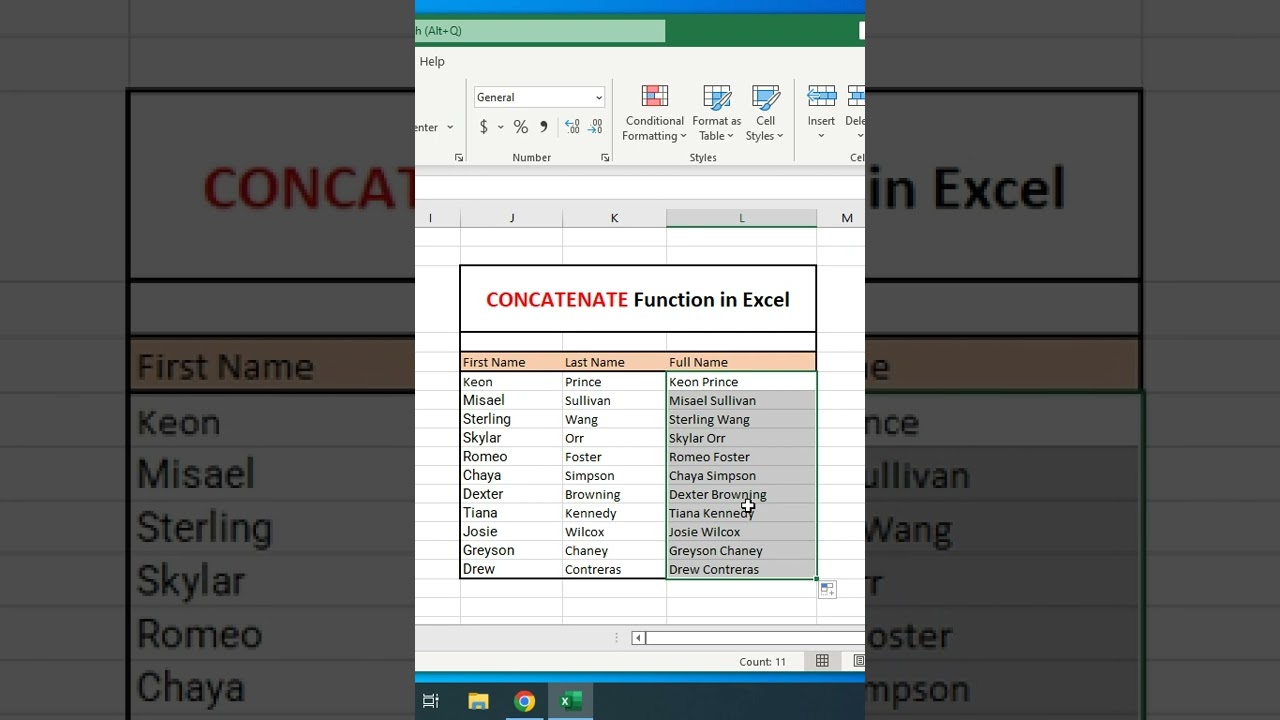Viewport: 1280px width, 720px height.
Task: Select the Full Name header cell
Action: click(x=741, y=362)
